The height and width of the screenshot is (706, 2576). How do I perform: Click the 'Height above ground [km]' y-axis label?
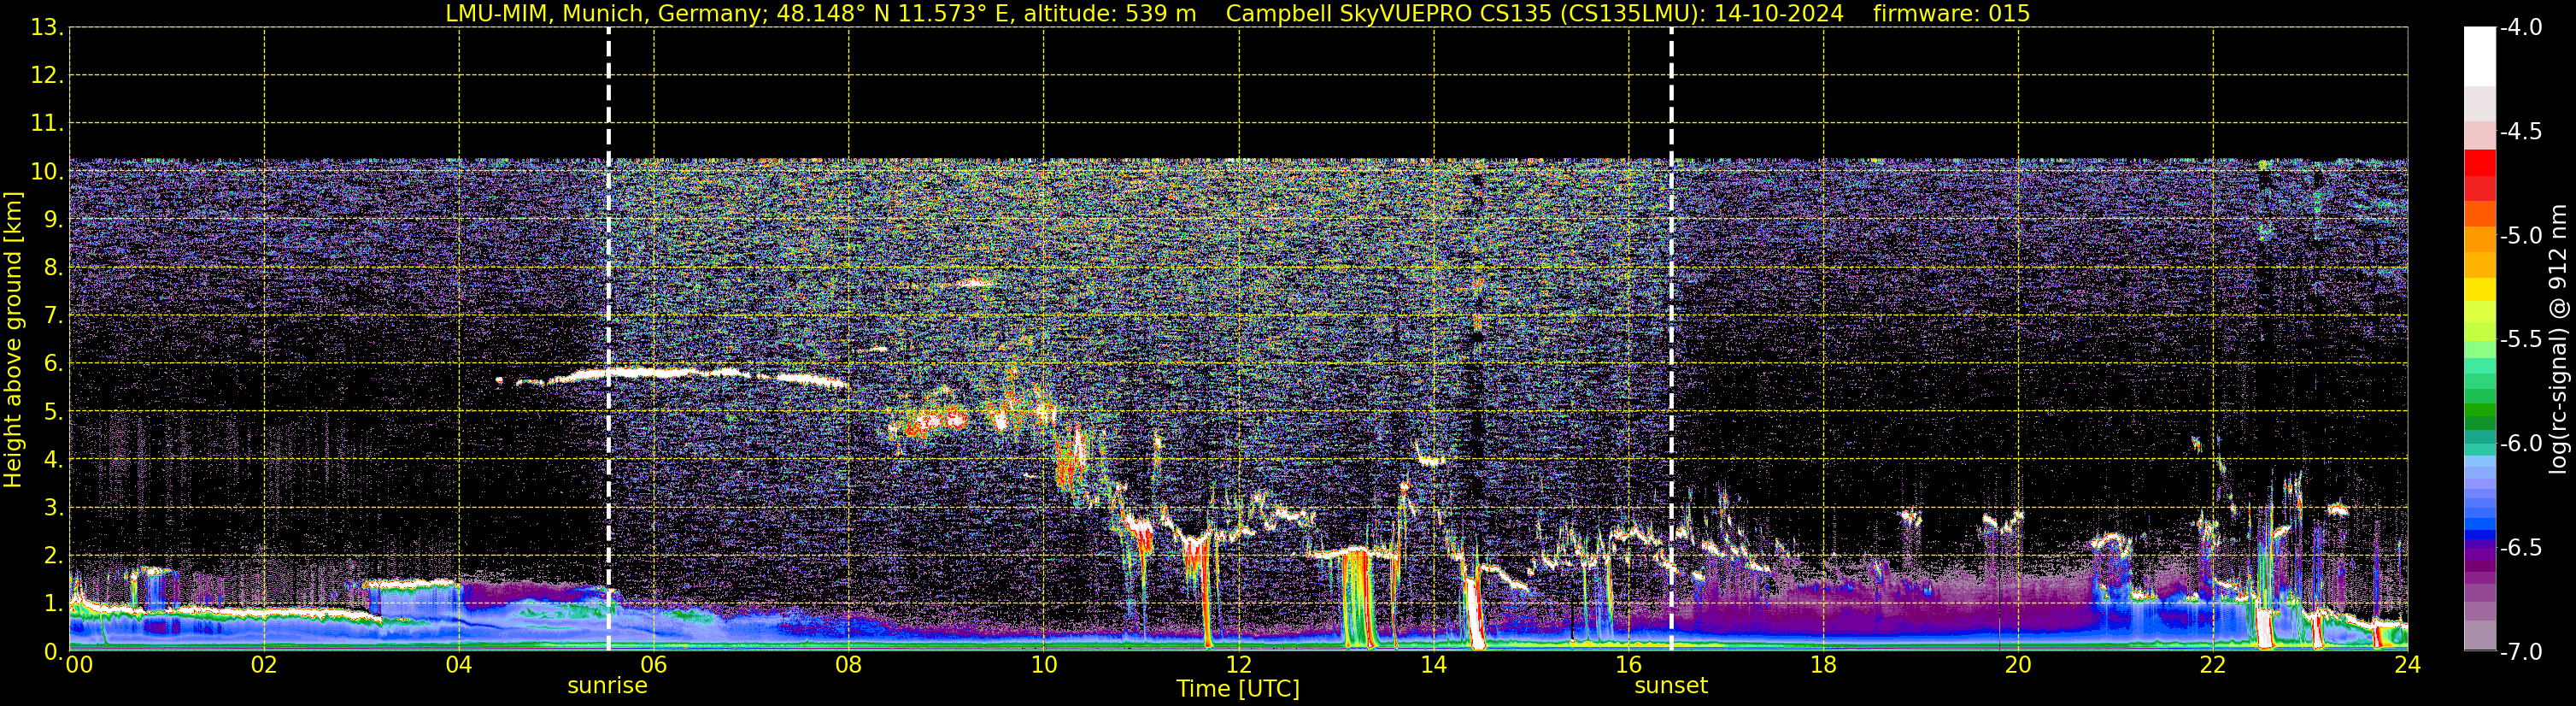13,340
